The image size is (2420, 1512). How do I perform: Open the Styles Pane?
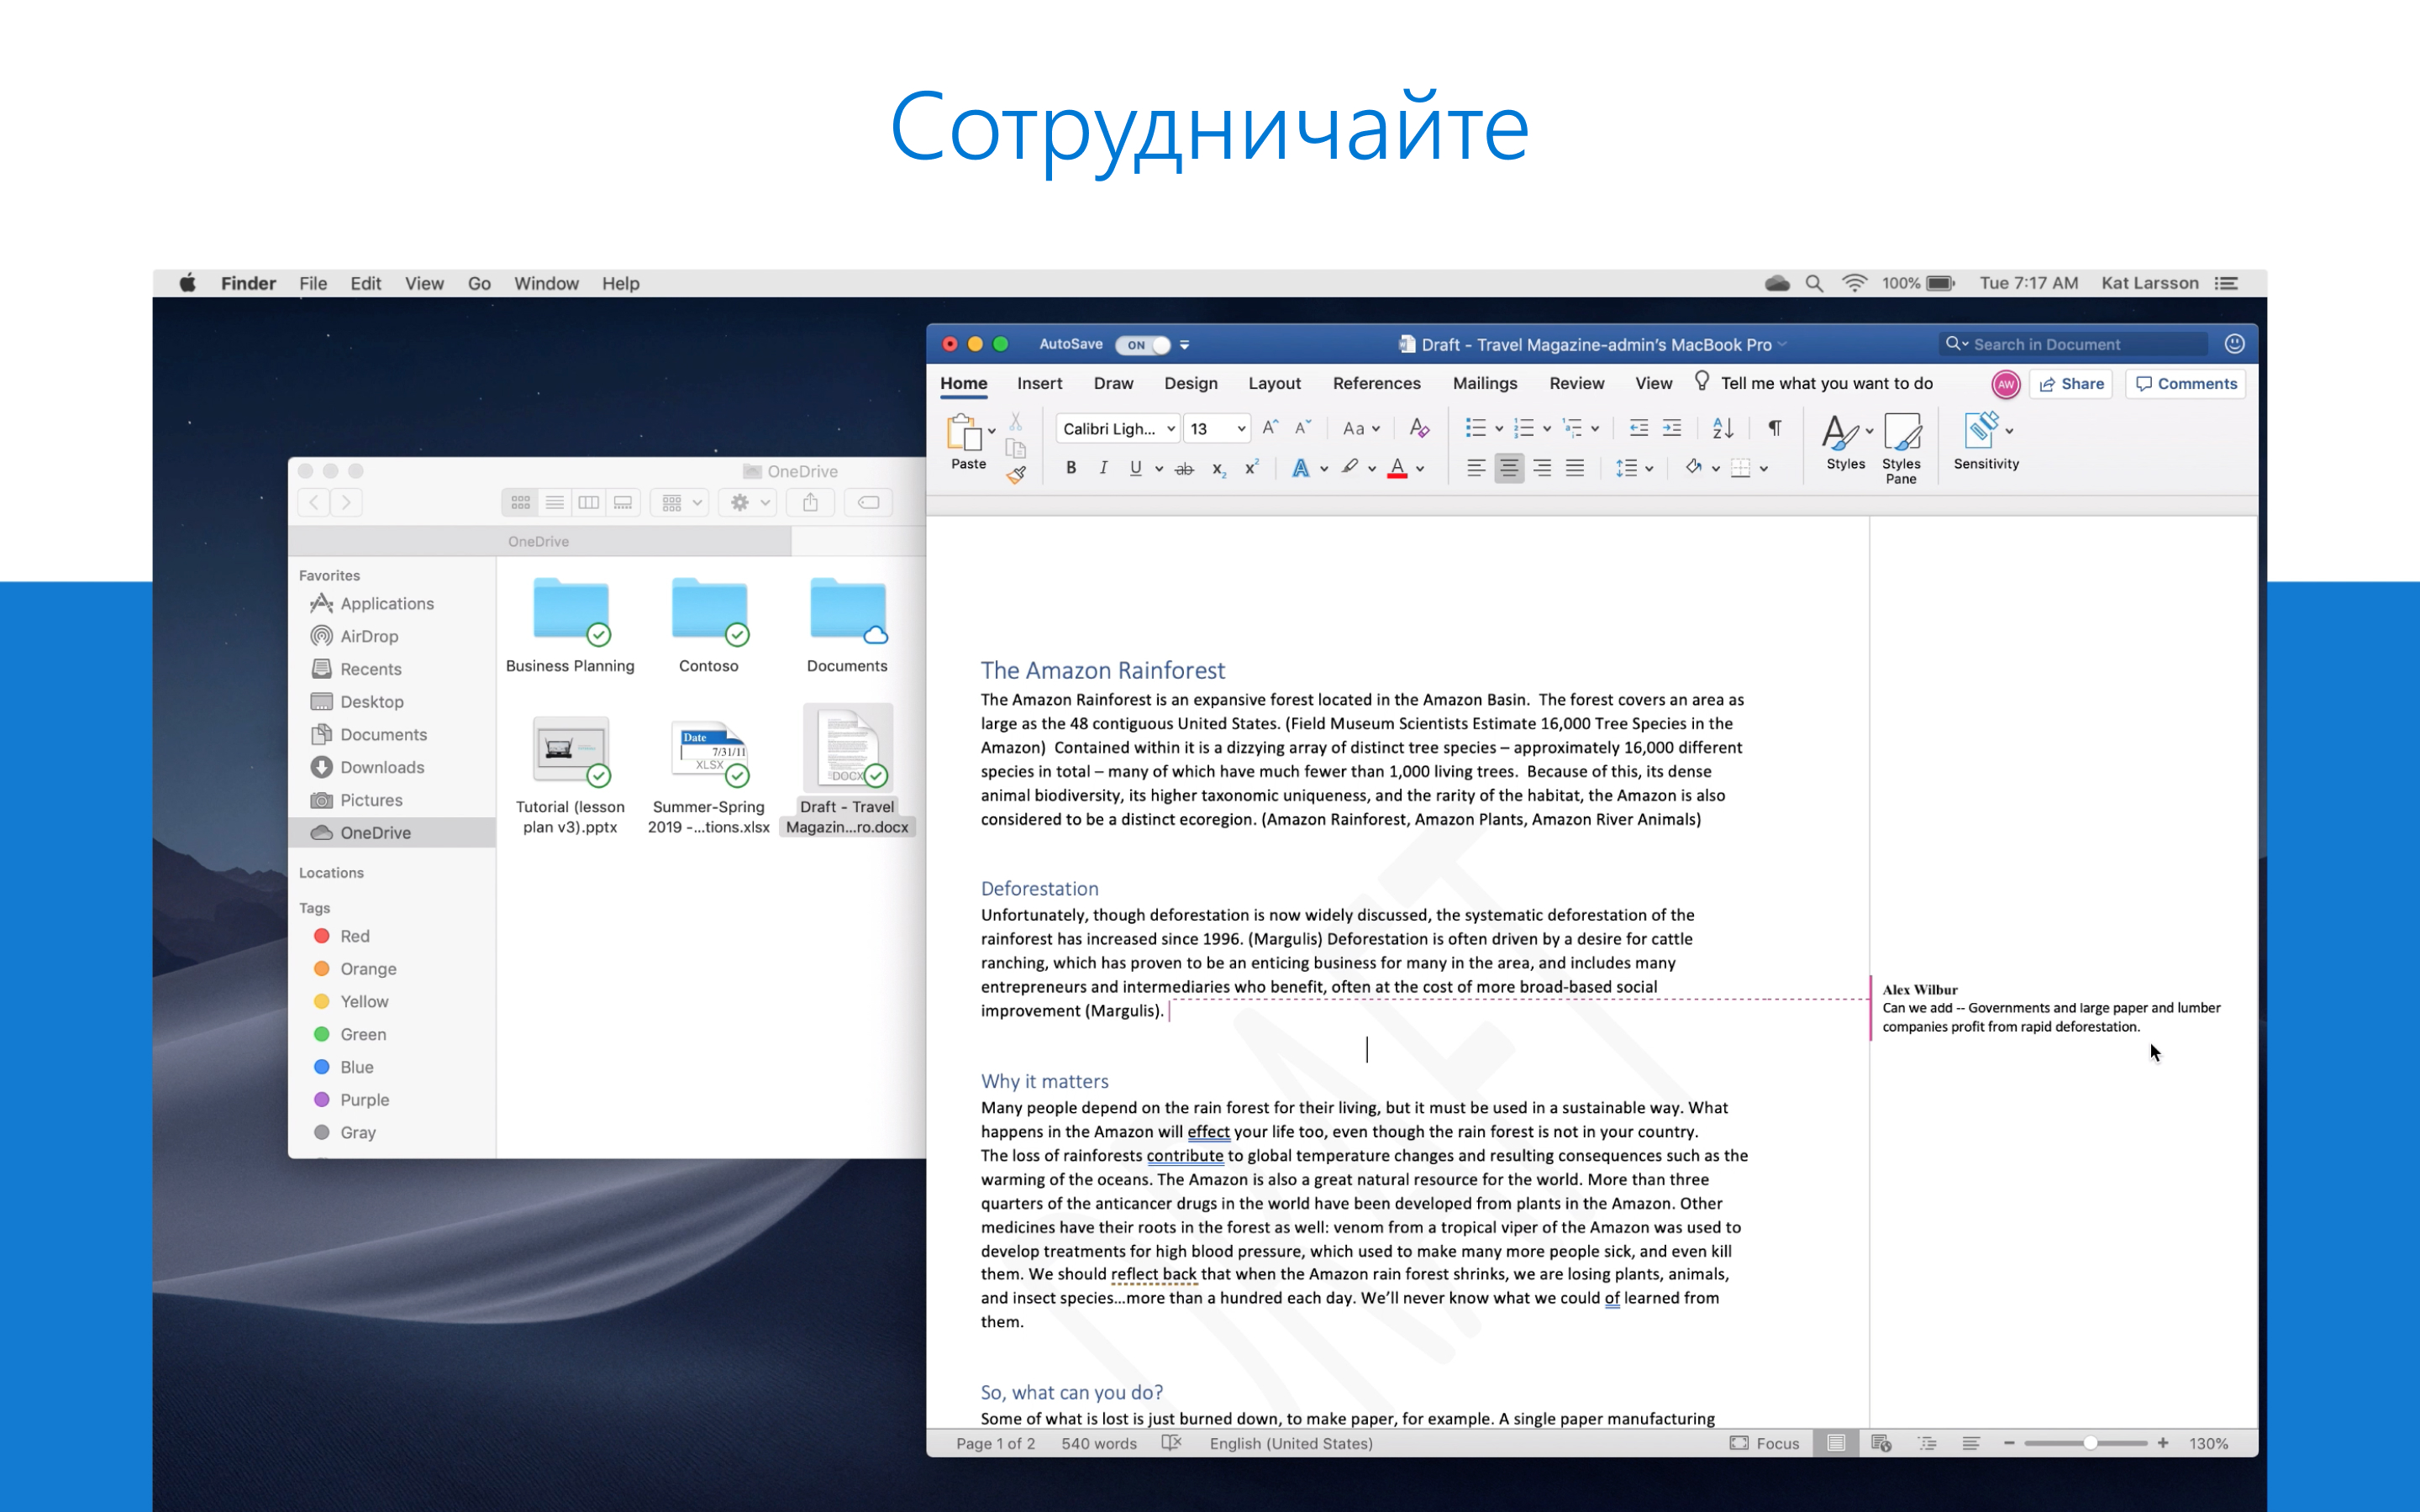click(1900, 447)
